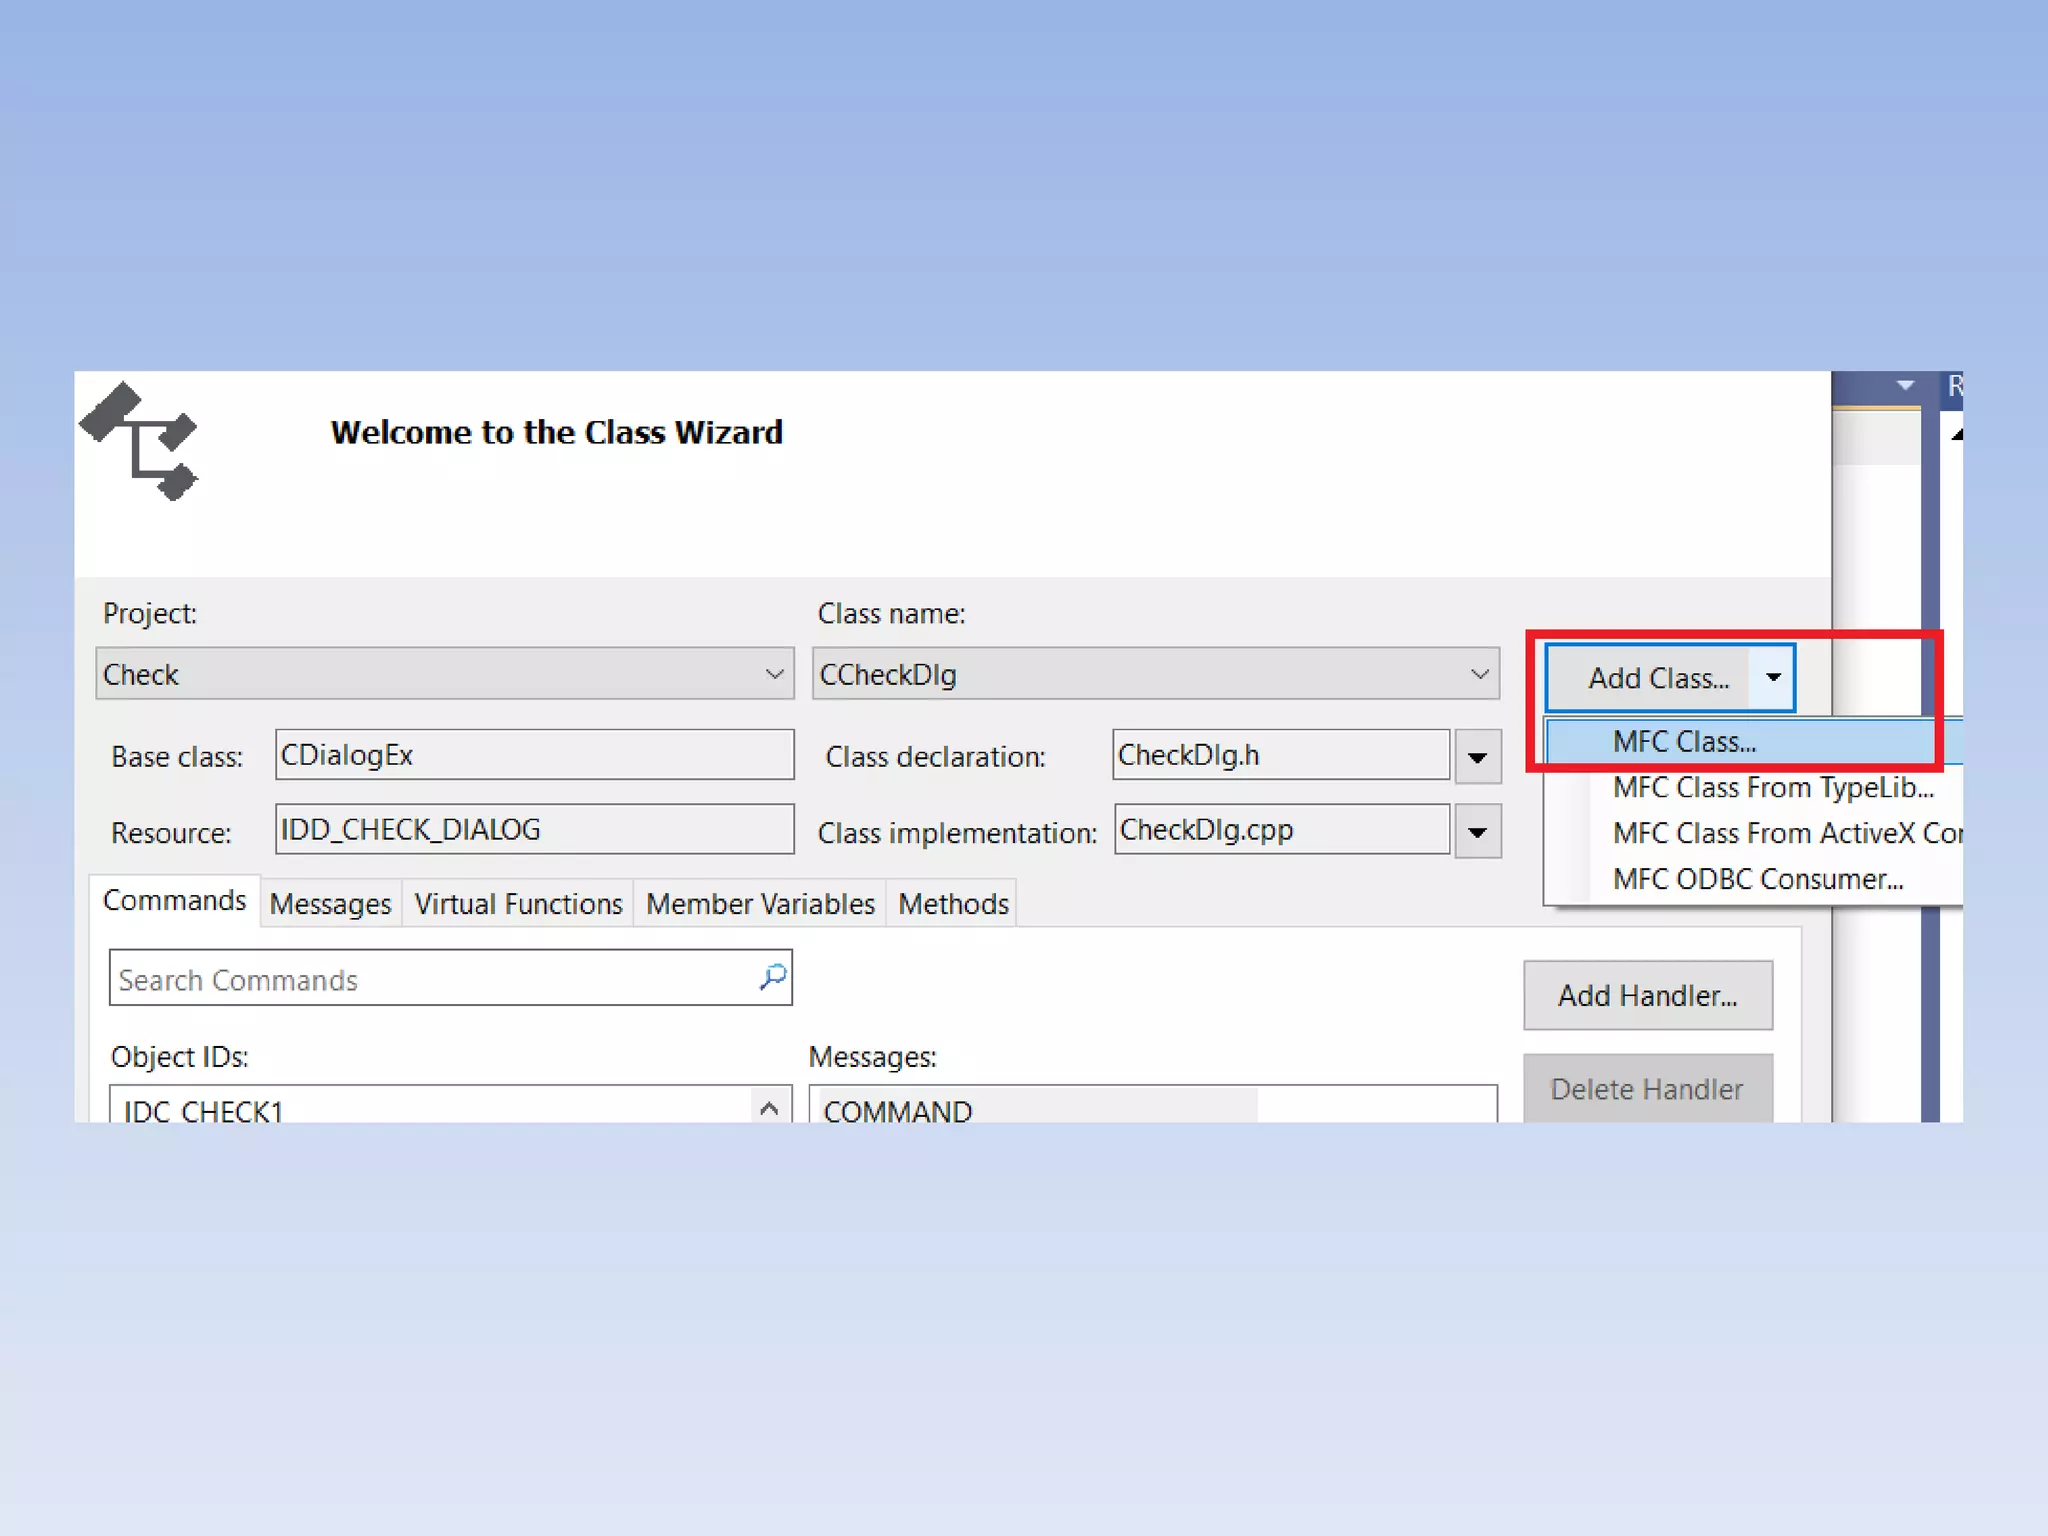The height and width of the screenshot is (1536, 2048).
Task: Expand the Class name combo box
Action: point(1479,674)
